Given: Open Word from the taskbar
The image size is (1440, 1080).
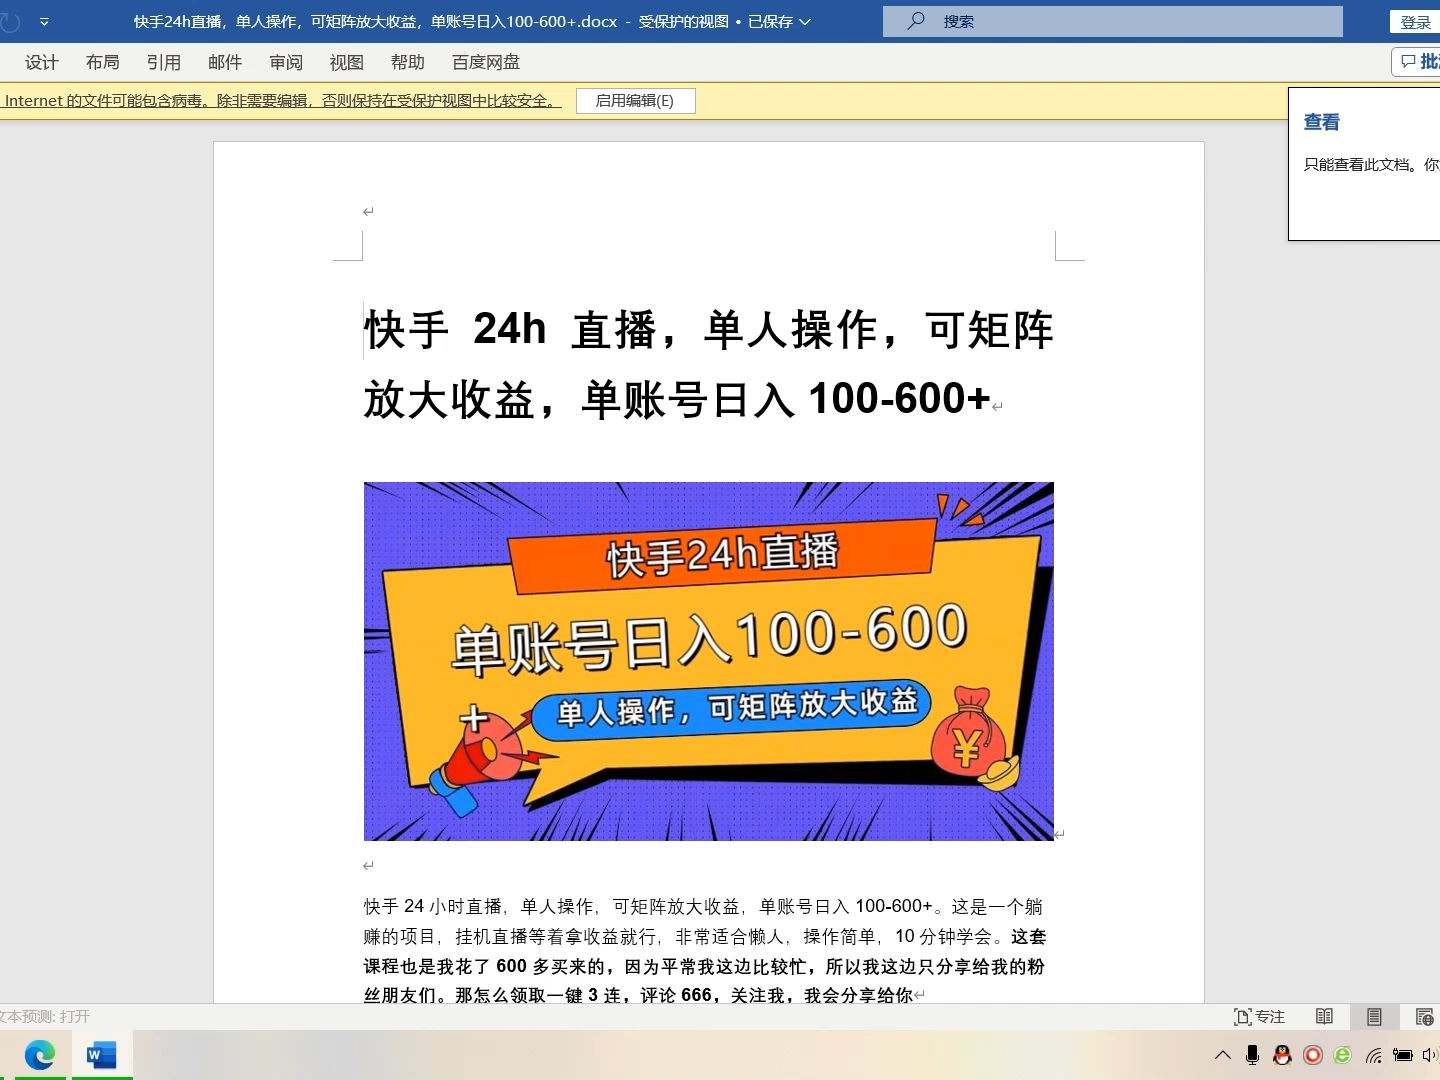Looking at the screenshot, I should [x=101, y=1055].
